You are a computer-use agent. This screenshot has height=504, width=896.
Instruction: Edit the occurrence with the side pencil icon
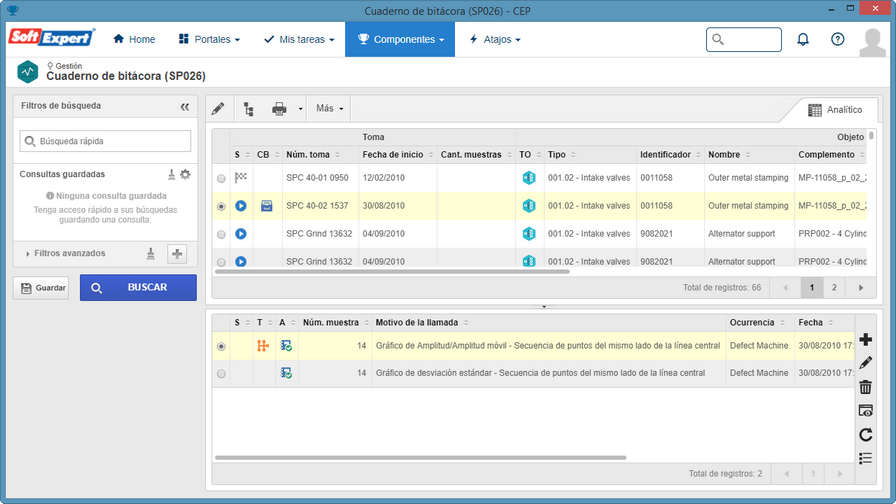tap(865, 363)
